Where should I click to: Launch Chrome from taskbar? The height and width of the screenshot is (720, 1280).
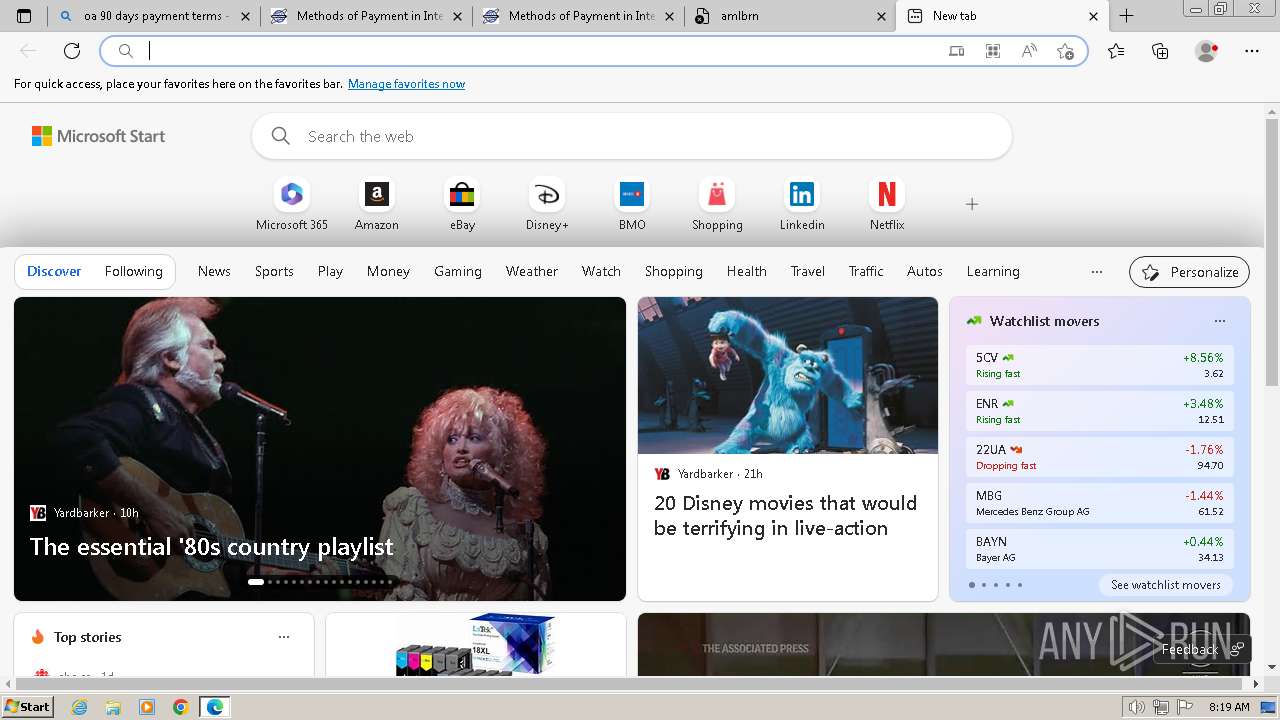point(180,707)
